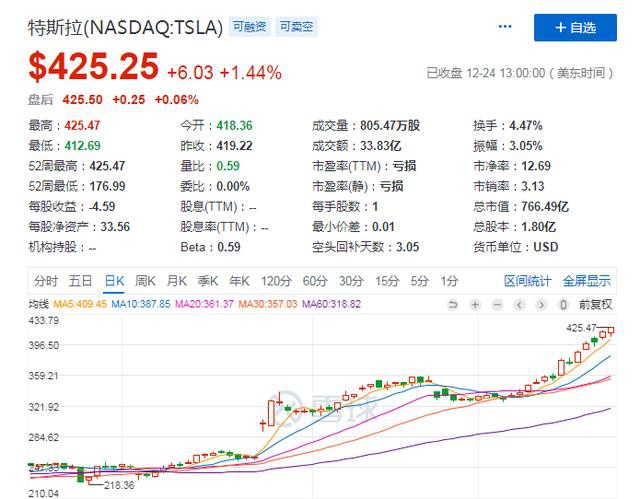Image resolution: width=640 pixels, height=499 pixels.
Task: Switch to the 日K chart tab
Action: (x=114, y=281)
